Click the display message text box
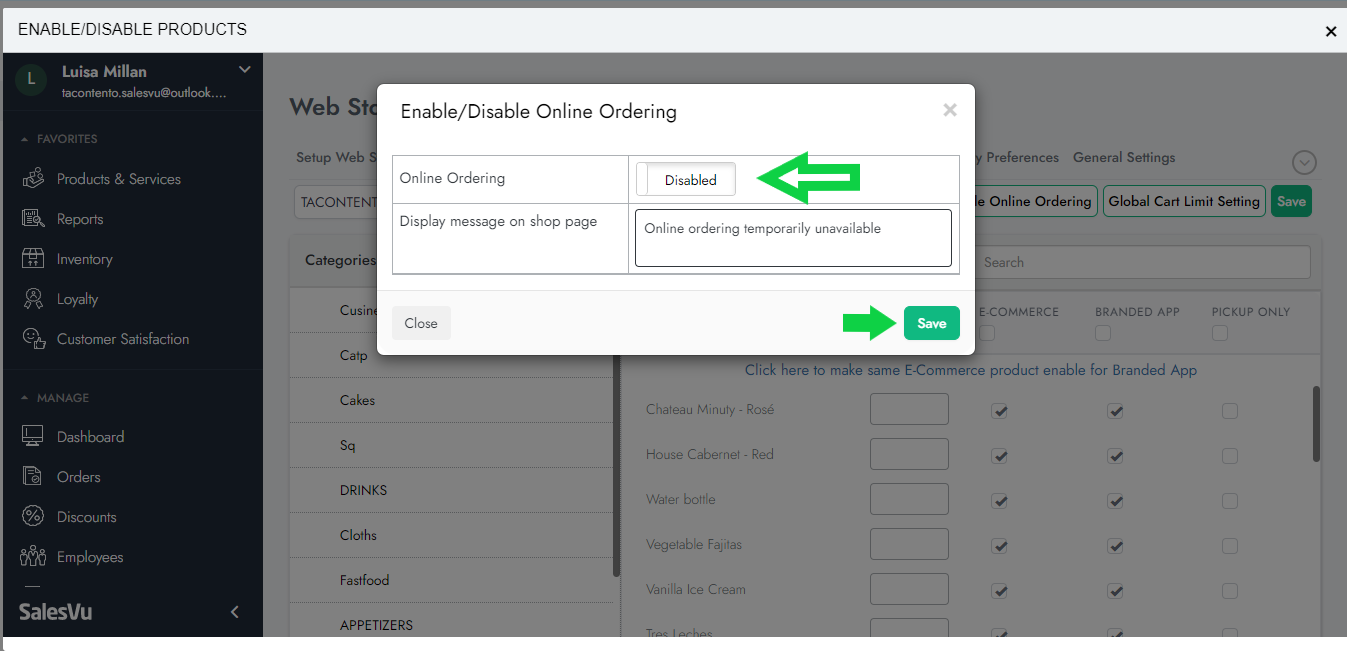Viewport: 1347px width, 651px height. (x=793, y=238)
